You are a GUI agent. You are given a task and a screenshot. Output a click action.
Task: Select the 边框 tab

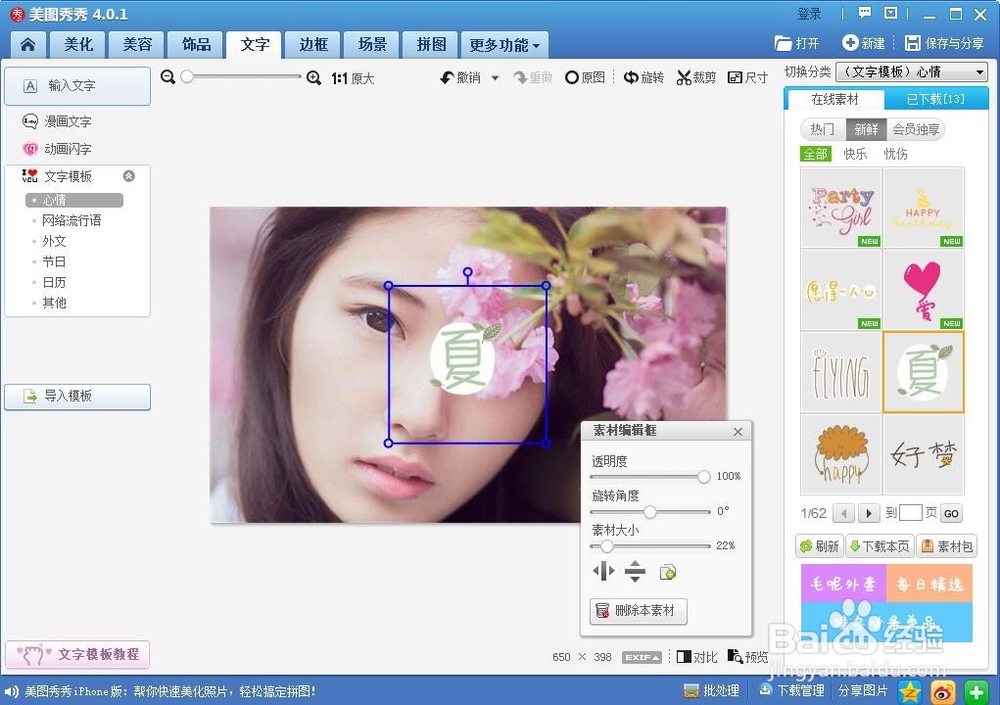click(313, 45)
